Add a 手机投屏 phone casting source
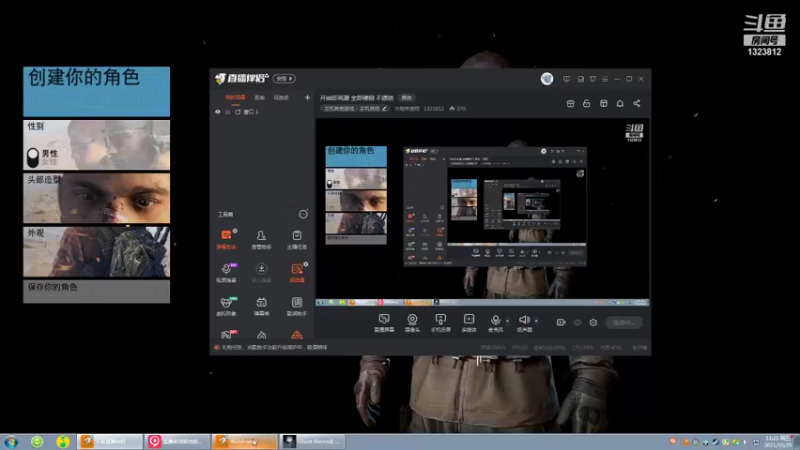Screen dimensions: 800x450 click(440, 323)
